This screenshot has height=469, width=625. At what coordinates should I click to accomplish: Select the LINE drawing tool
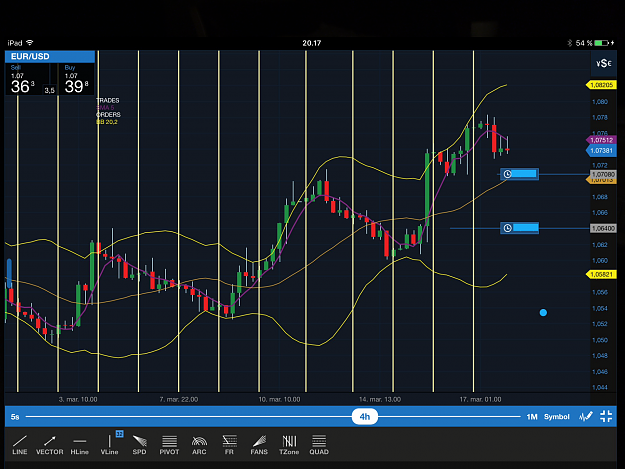[20, 445]
